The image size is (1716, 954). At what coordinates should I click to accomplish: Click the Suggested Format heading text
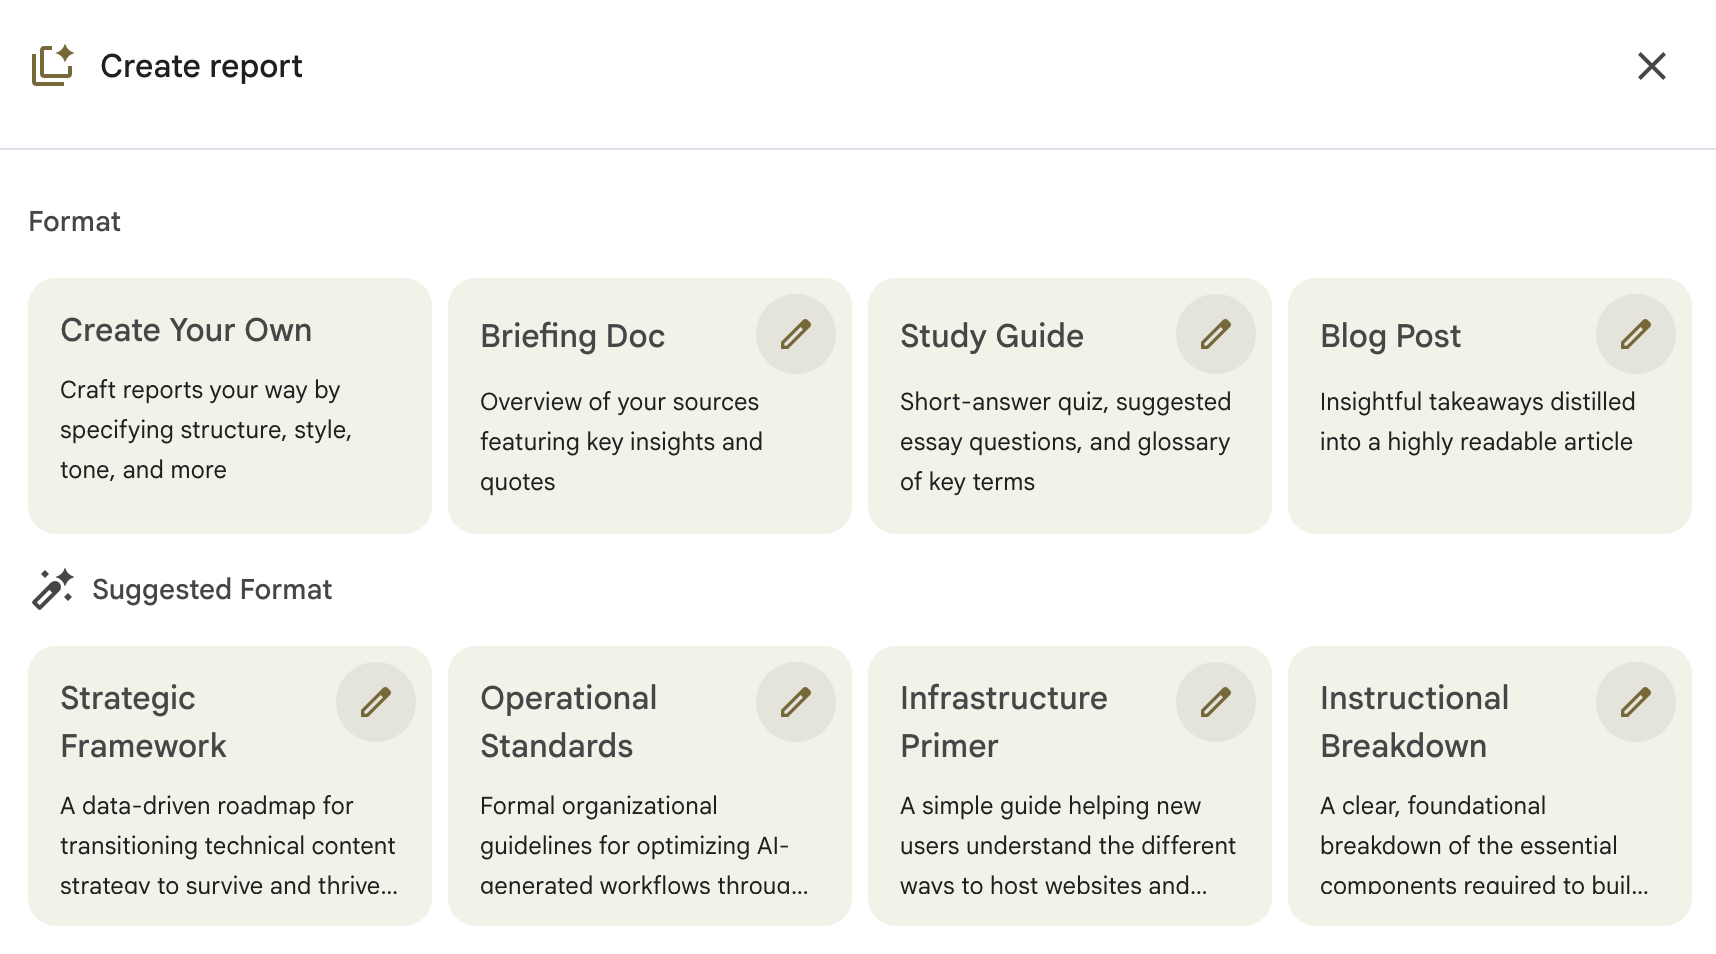(212, 589)
